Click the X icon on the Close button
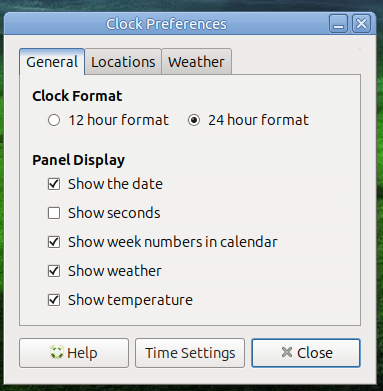Screen dimensions: 383x391 click(286, 352)
